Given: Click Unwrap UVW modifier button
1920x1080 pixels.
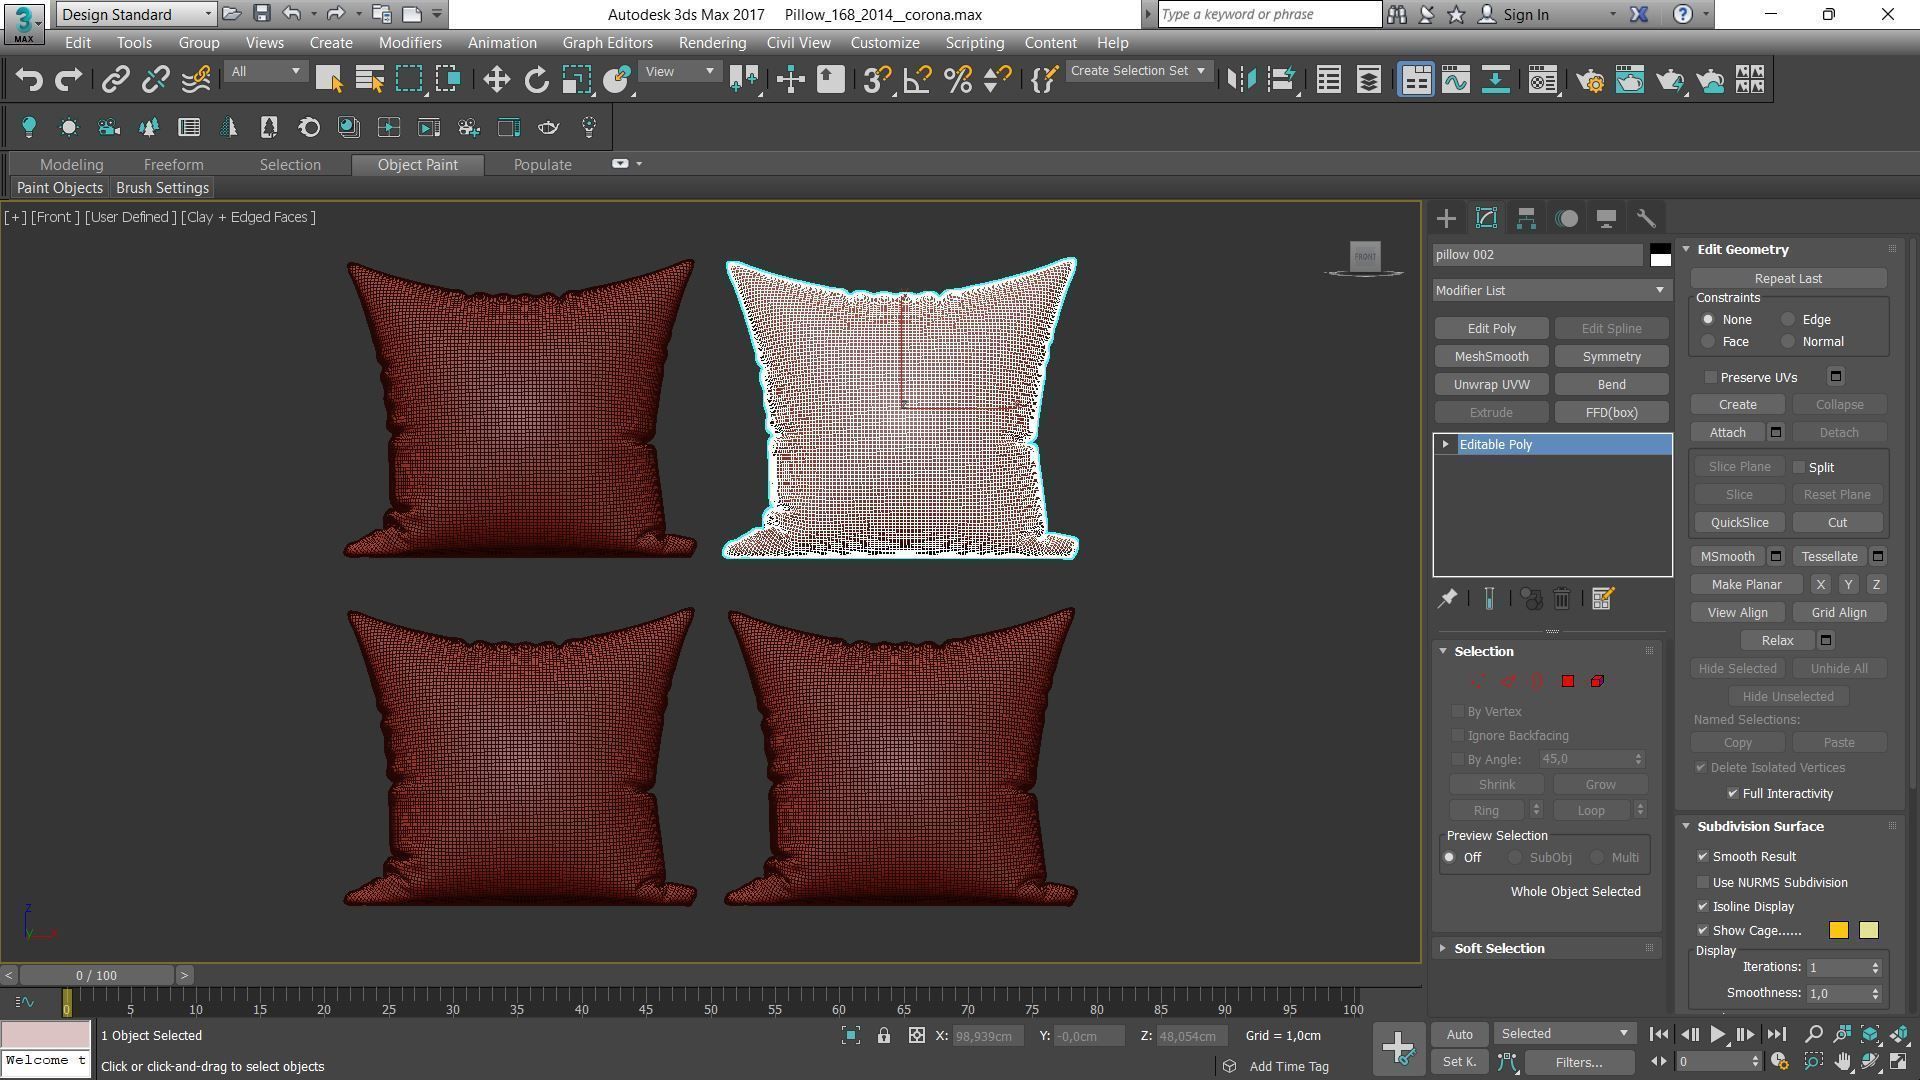Looking at the screenshot, I should click(x=1491, y=385).
